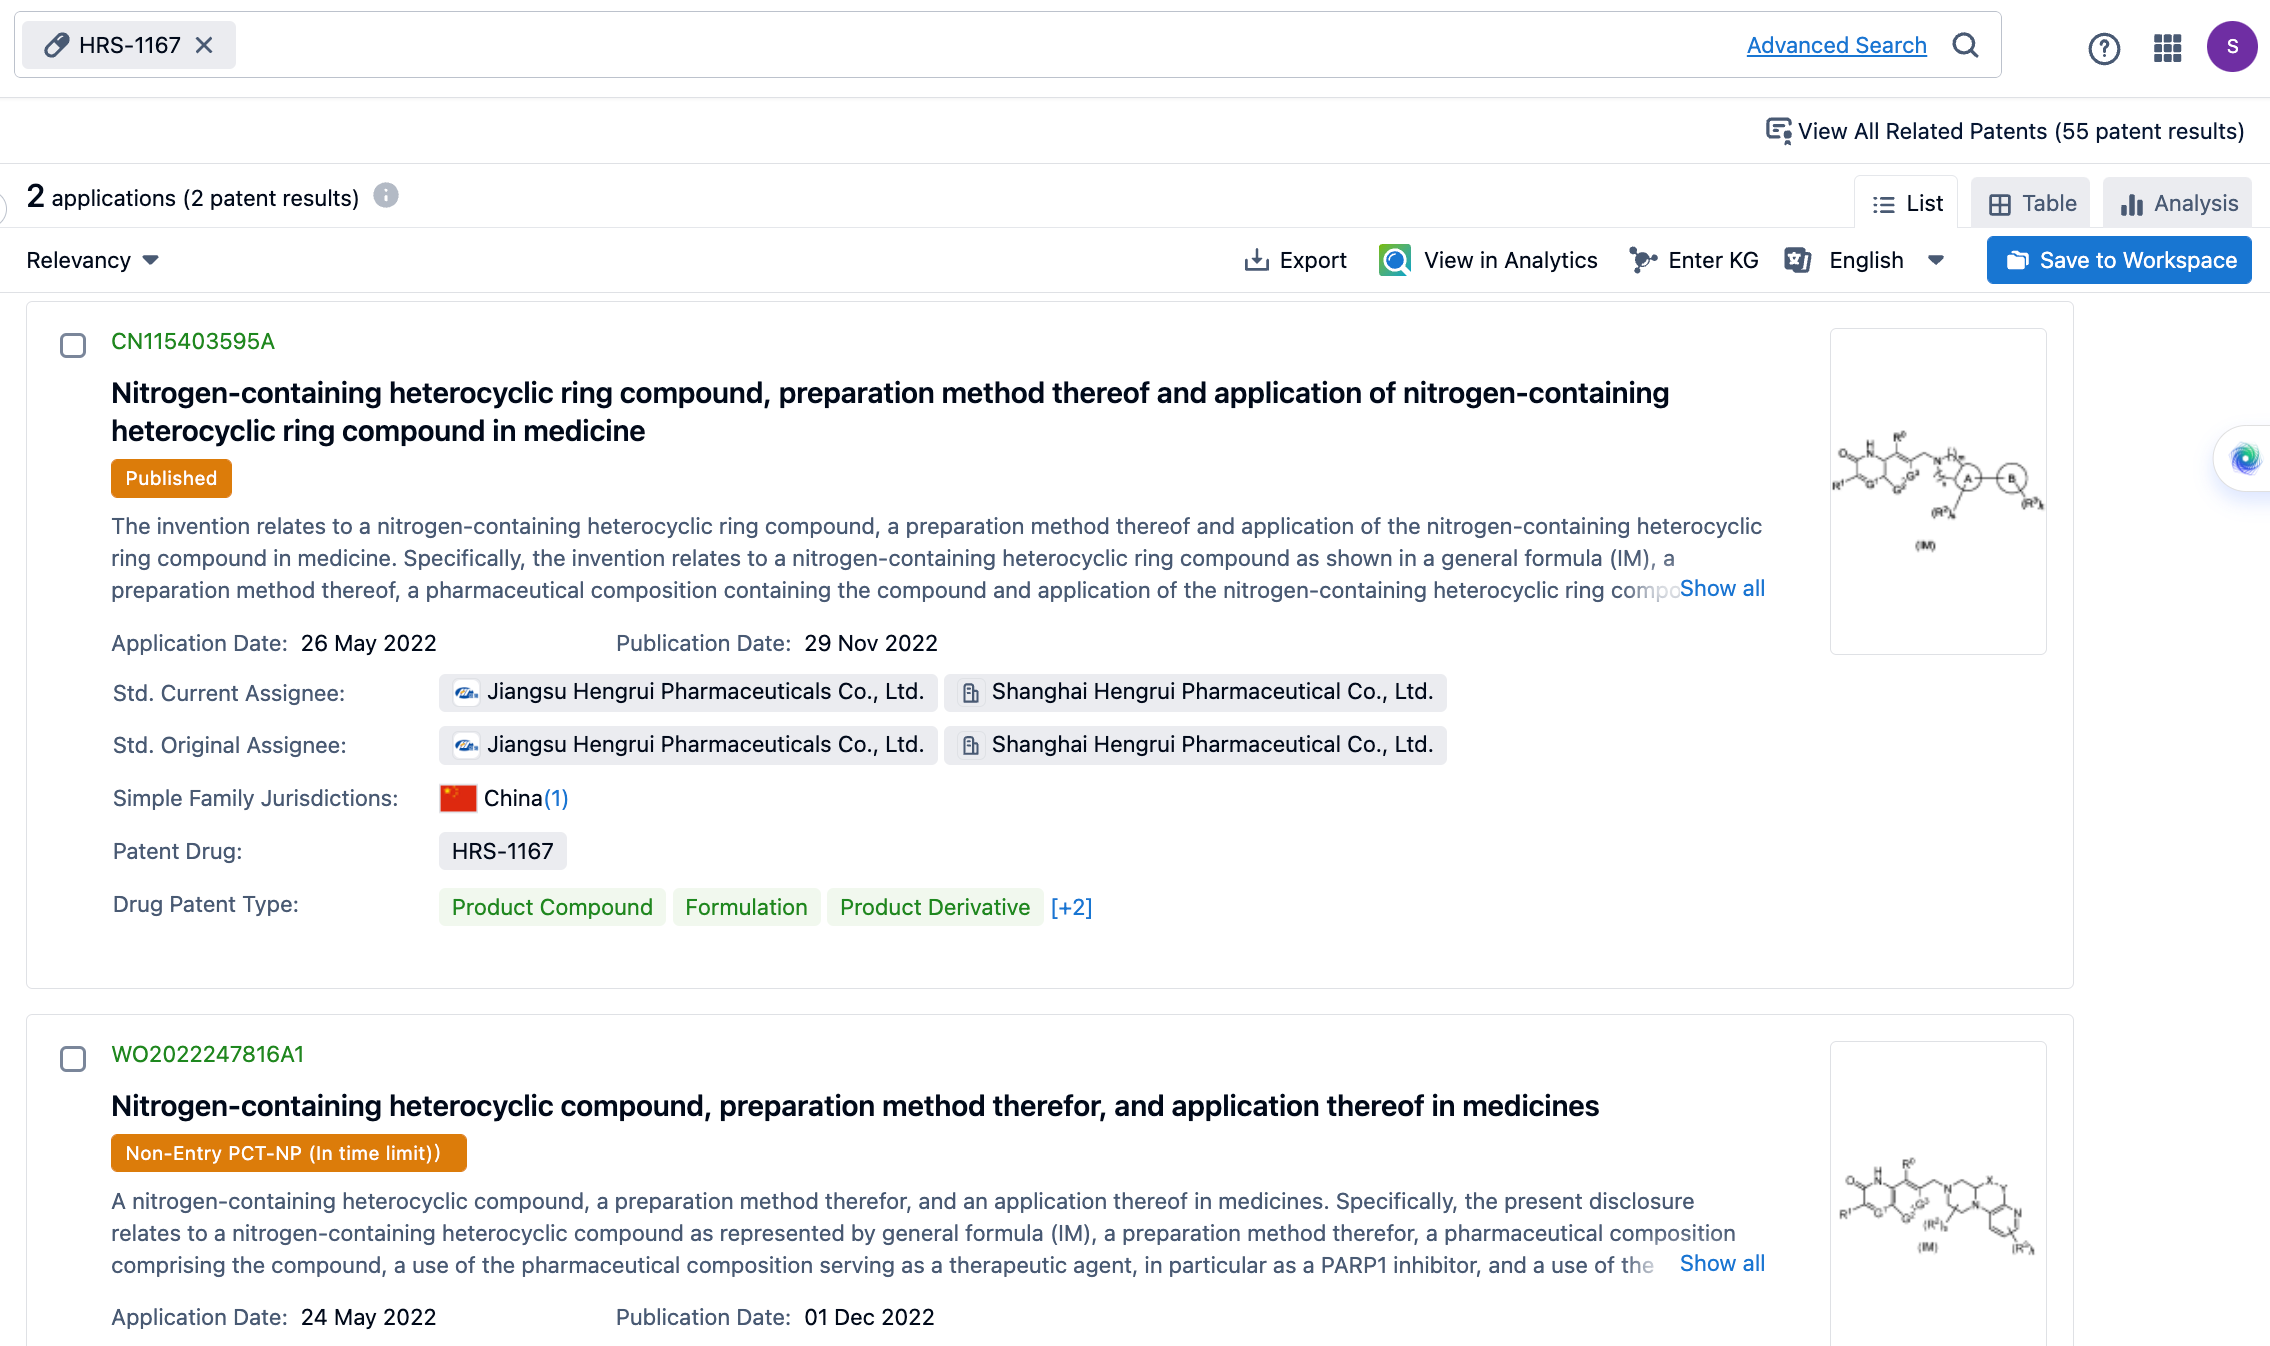Switch to the Table view tab

point(2032,203)
